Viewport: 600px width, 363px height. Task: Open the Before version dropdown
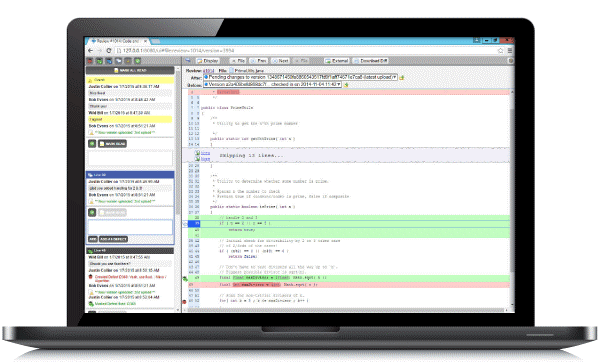coord(272,84)
